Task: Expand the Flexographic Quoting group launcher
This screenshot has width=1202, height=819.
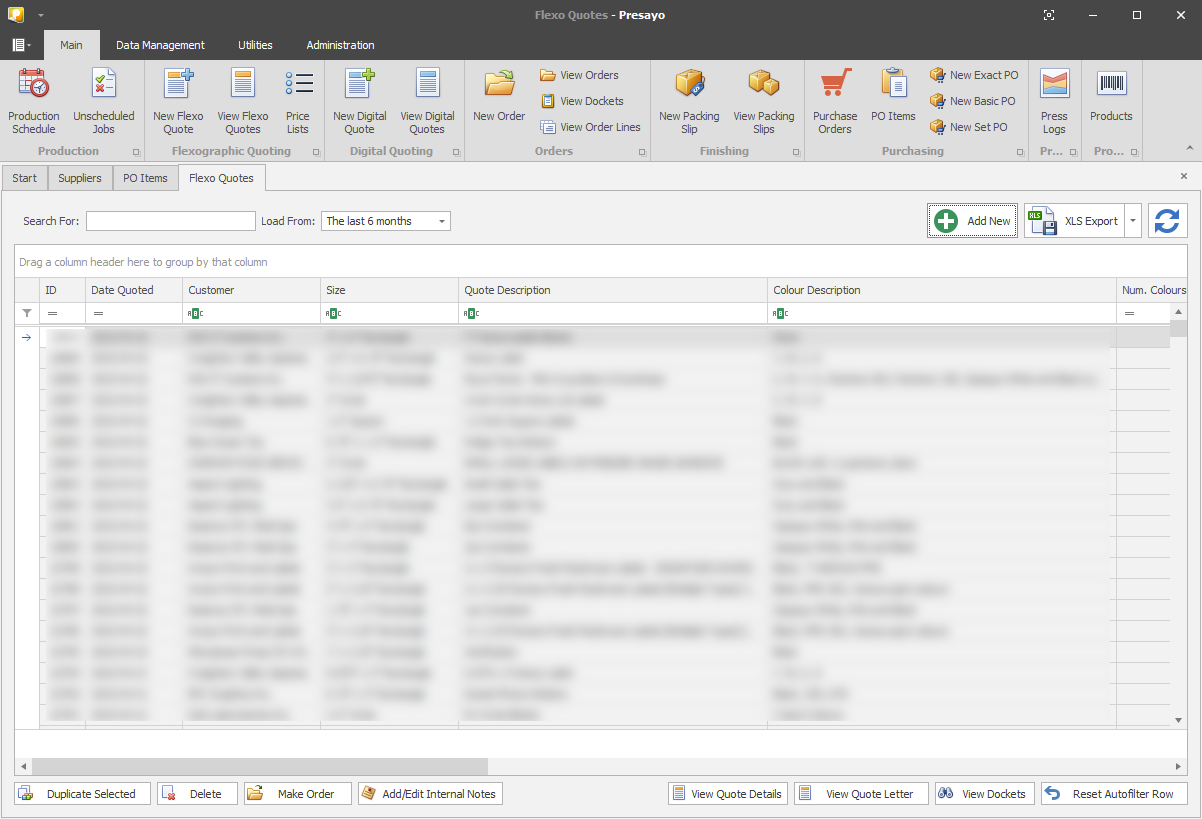Action: pos(316,152)
